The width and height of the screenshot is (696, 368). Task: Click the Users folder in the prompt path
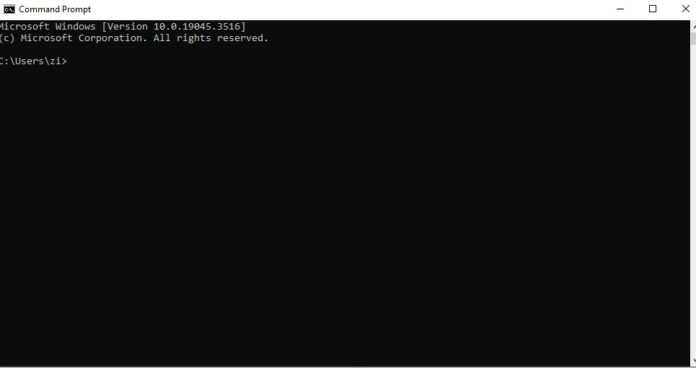(28, 61)
